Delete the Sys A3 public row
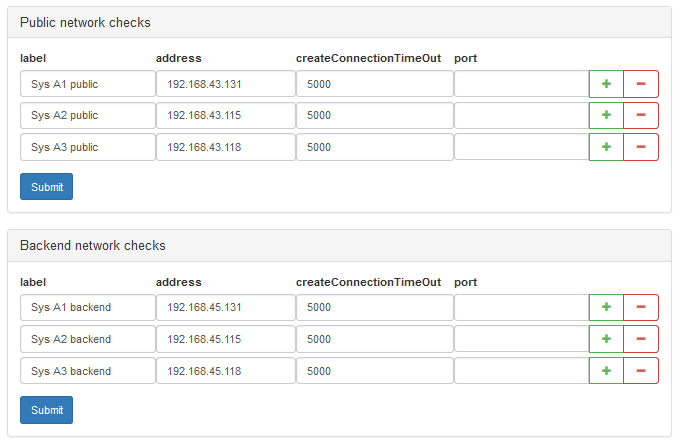Screen dimensions: 682x448 641,147
